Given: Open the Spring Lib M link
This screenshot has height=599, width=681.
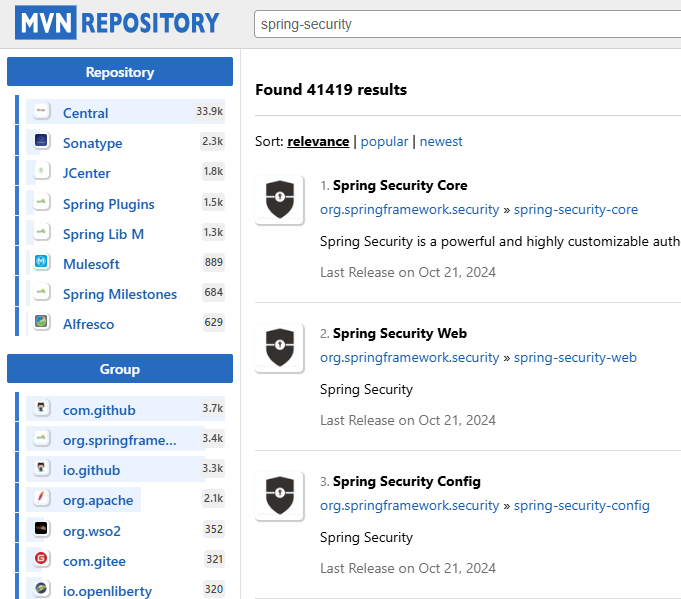Looking at the screenshot, I should [x=103, y=234].
